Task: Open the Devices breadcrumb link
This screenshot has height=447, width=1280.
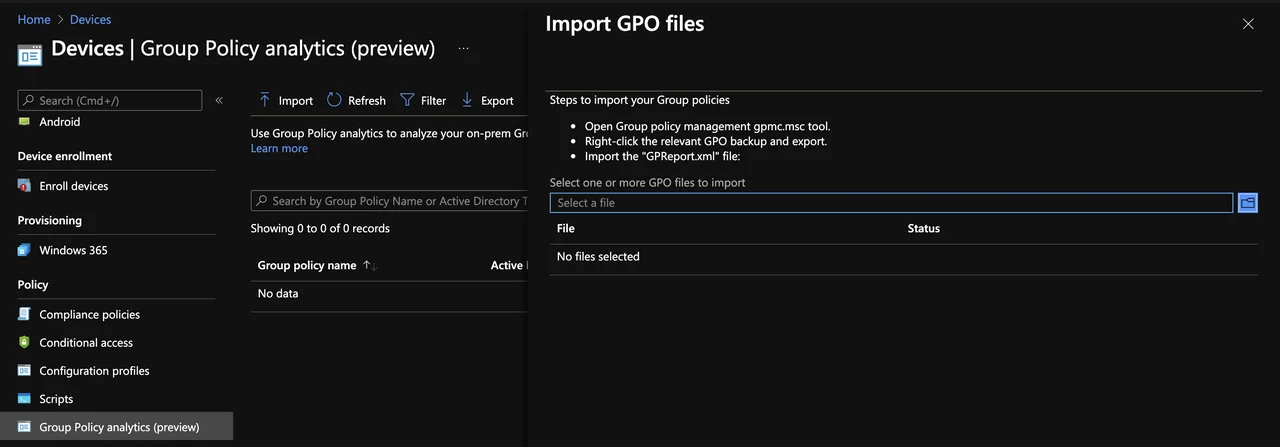Action: click(x=90, y=19)
